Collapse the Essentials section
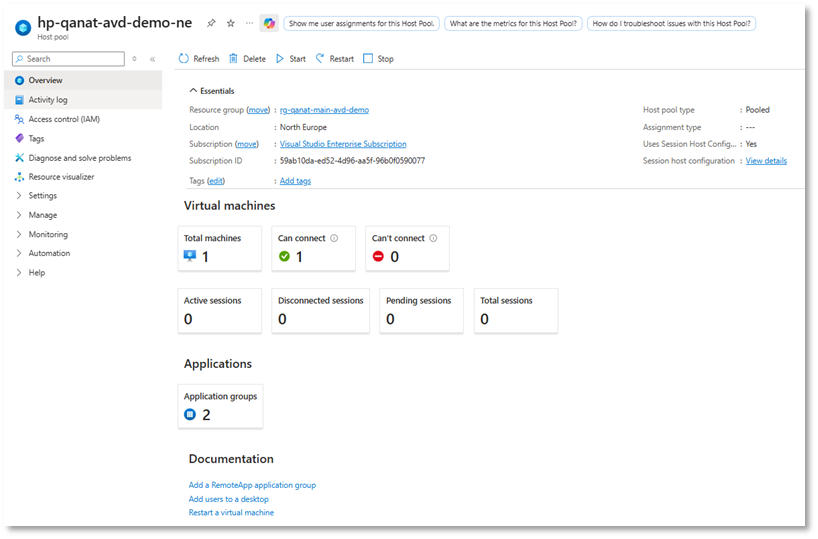This screenshot has width=818, height=539. pyautogui.click(x=212, y=91)
